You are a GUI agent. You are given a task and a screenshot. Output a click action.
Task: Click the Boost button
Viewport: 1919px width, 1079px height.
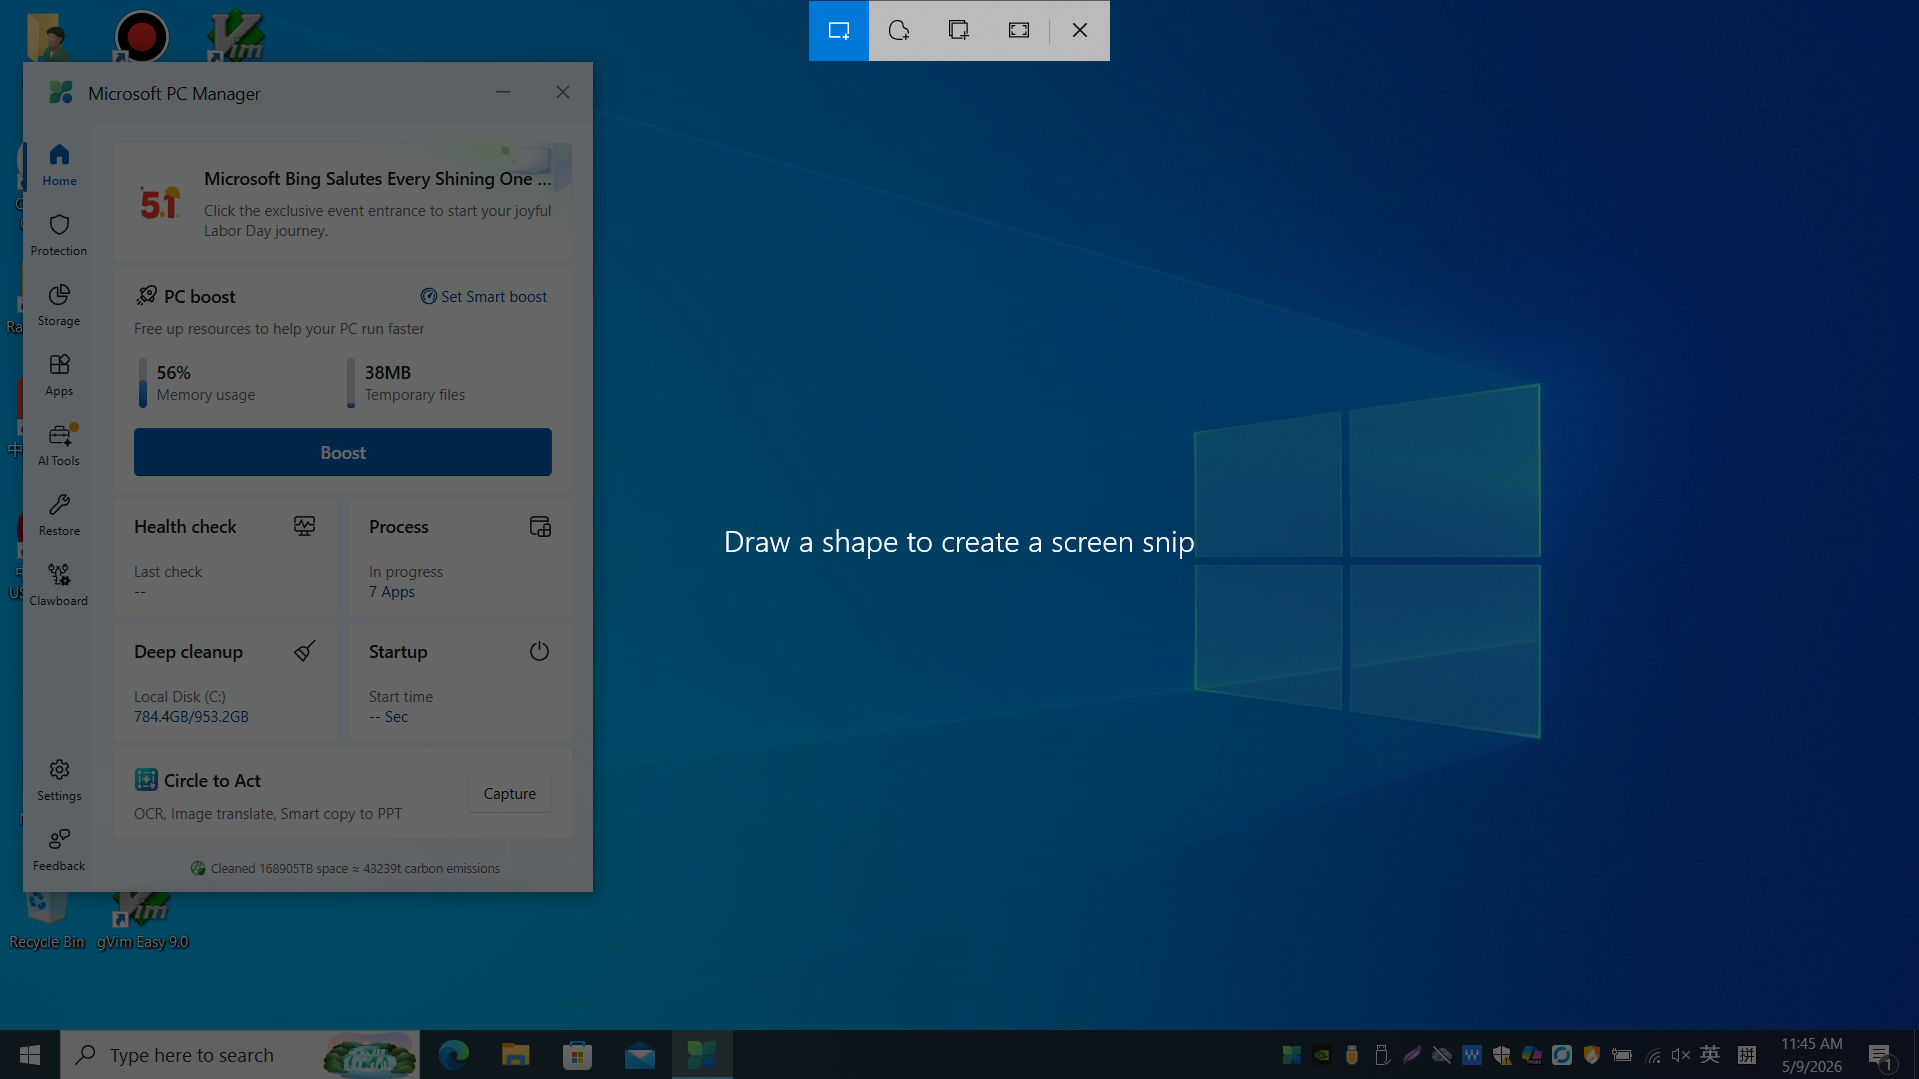click(343, 452)
